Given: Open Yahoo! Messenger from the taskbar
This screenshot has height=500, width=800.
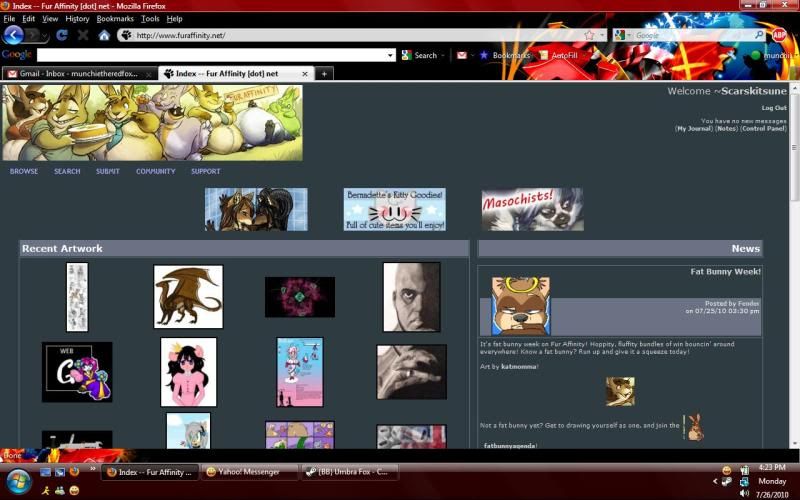Looking at the screenshot, I should (249, 472).
